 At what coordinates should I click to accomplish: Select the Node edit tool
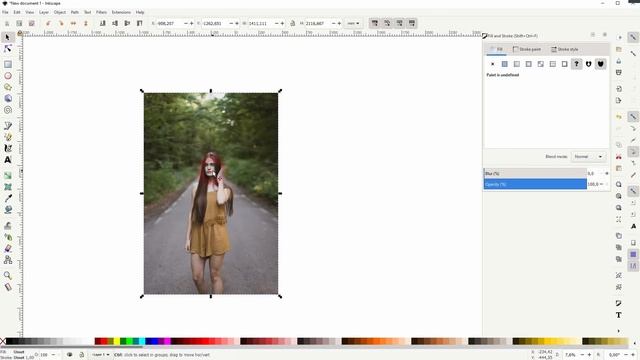click(x=7, y=49)
